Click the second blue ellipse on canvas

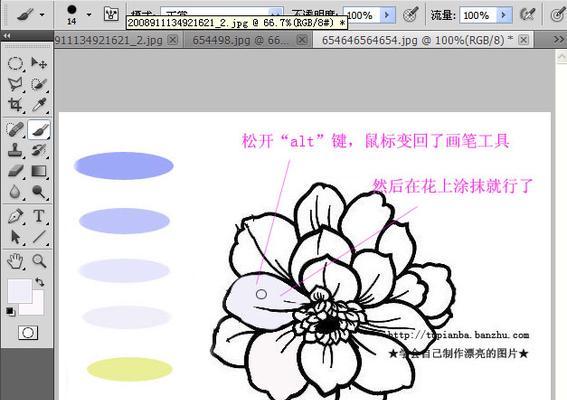124,221
